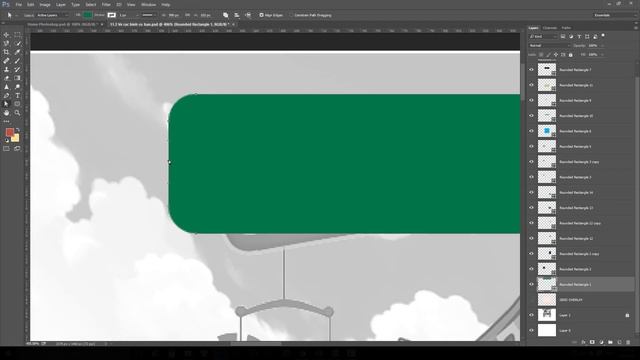Screen dimensions: 640x360
Task: Toggle Quick Mask mode icon
Action: click(6, 149)
